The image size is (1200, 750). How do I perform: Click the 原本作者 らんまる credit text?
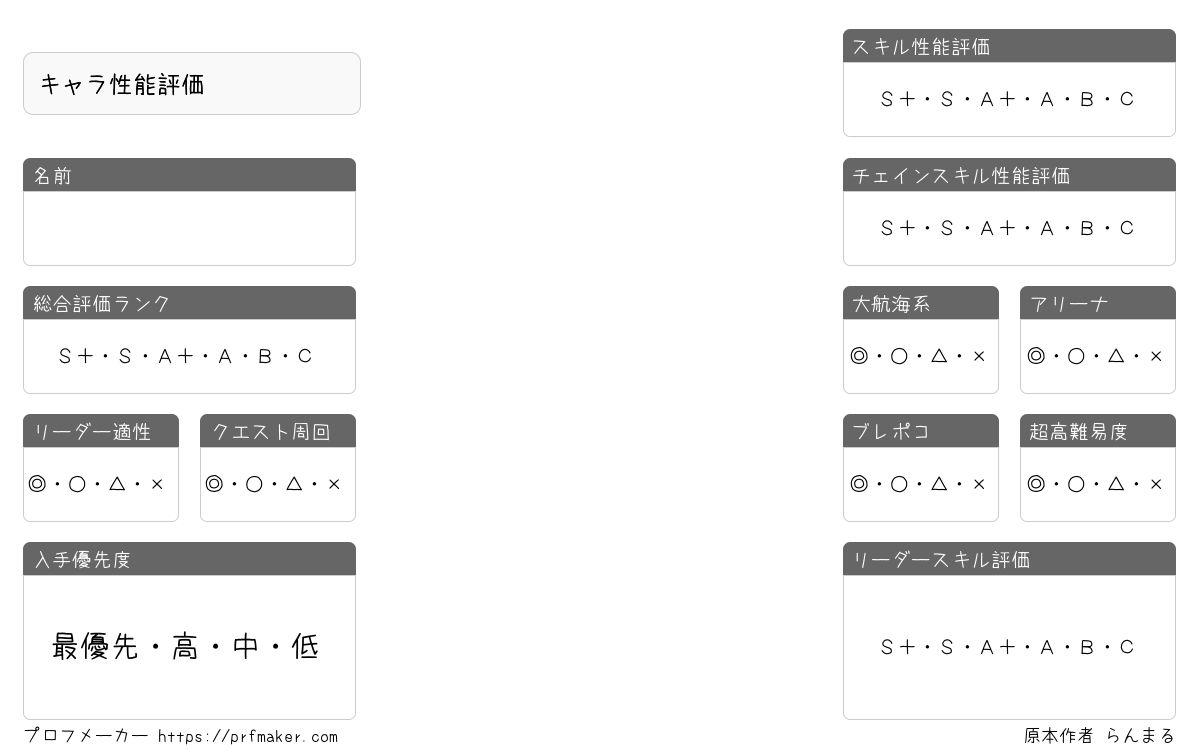1099,736
